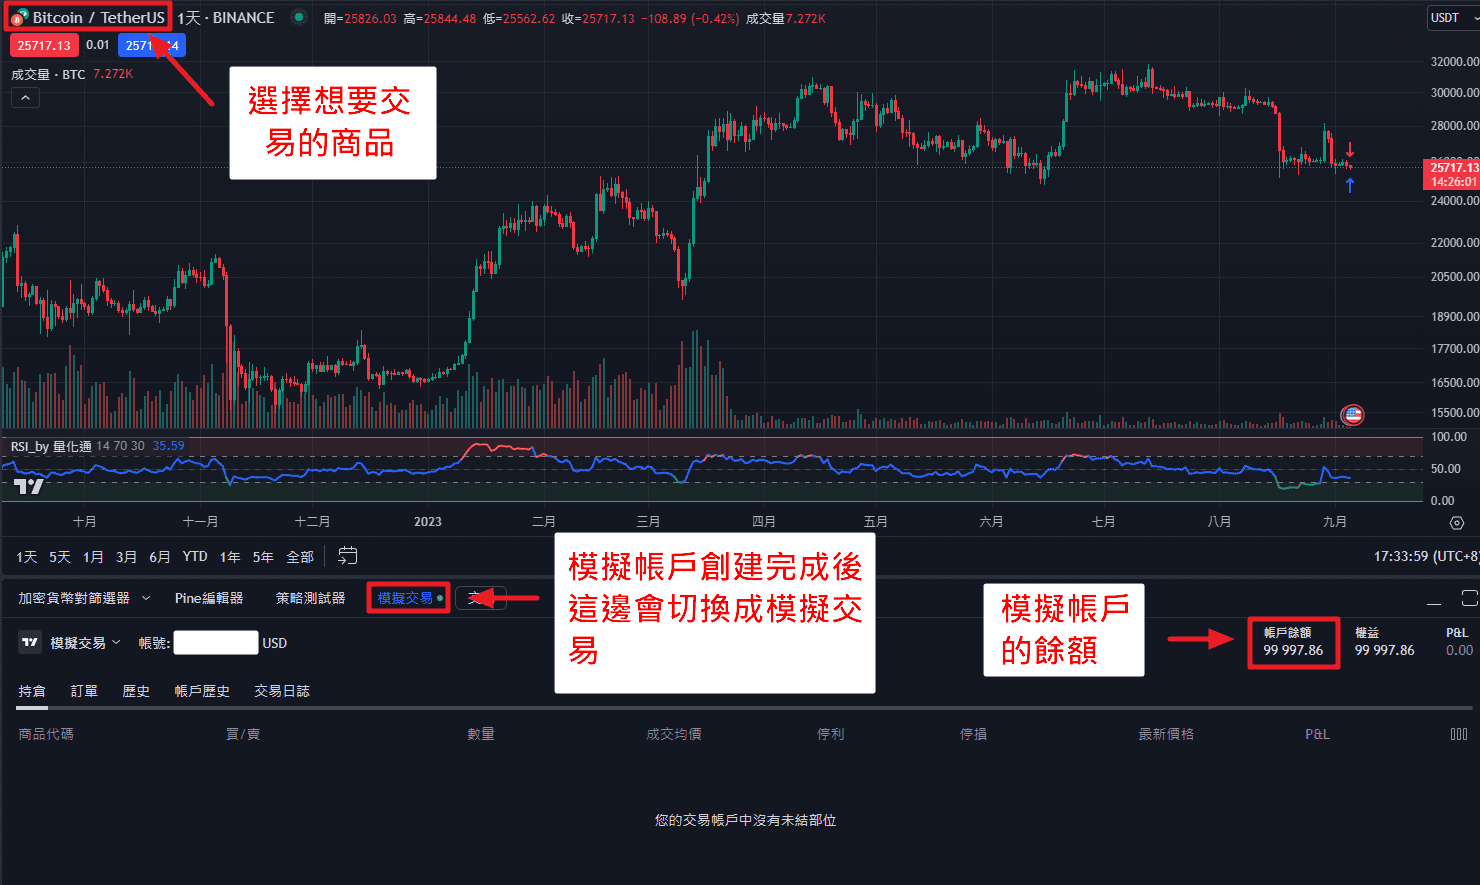The height and width of the screenshot is (885, 1480).
Task: Click the red sell price 25717.13 button
Action: tap(44, 45)
